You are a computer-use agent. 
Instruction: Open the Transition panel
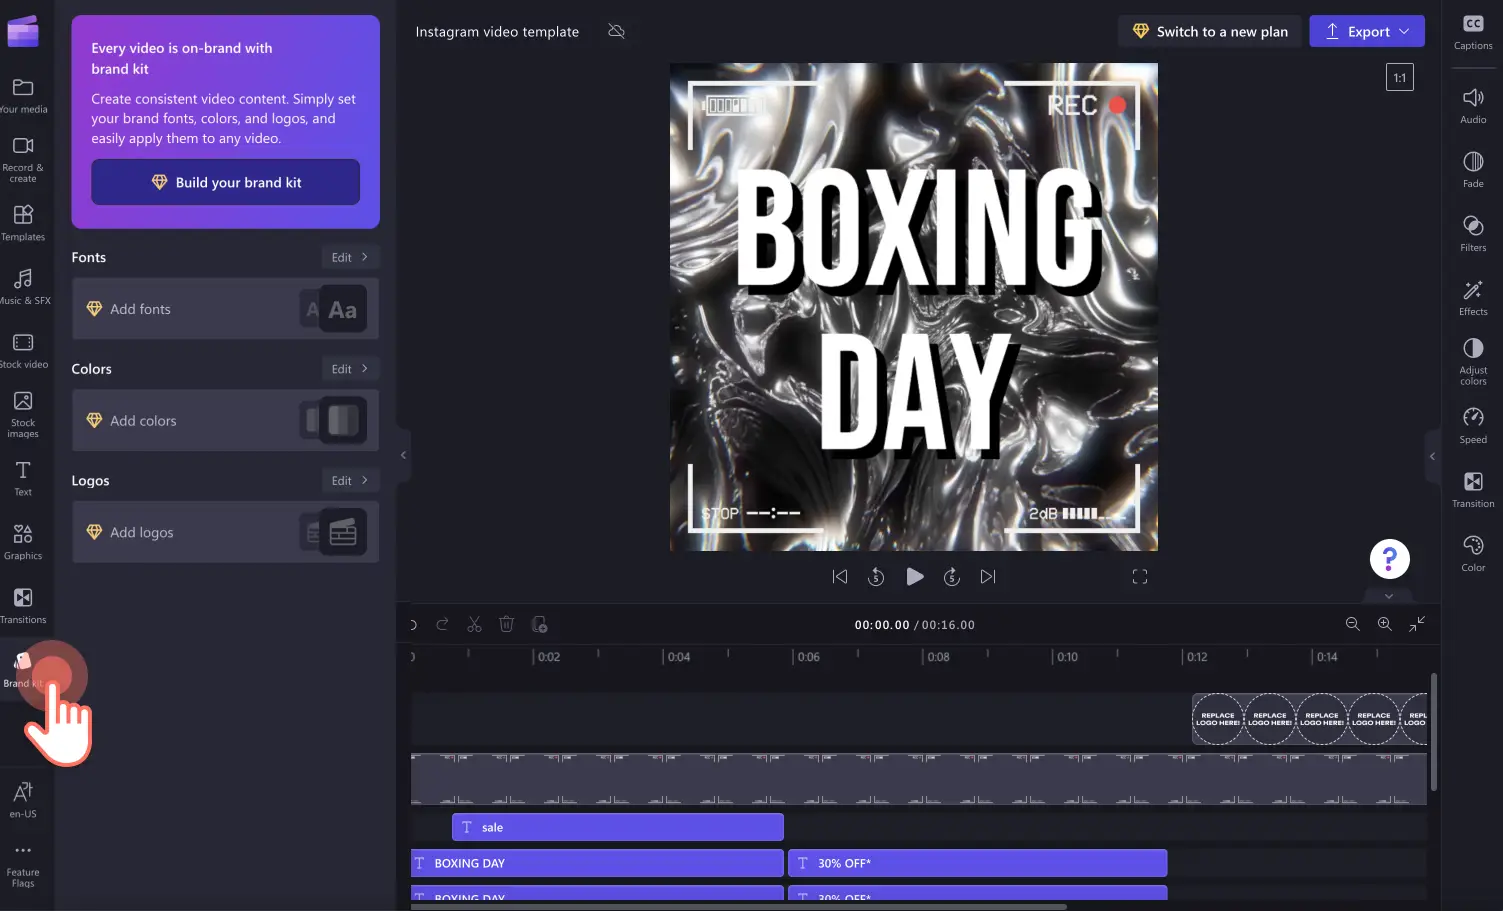pos(1473,489)
